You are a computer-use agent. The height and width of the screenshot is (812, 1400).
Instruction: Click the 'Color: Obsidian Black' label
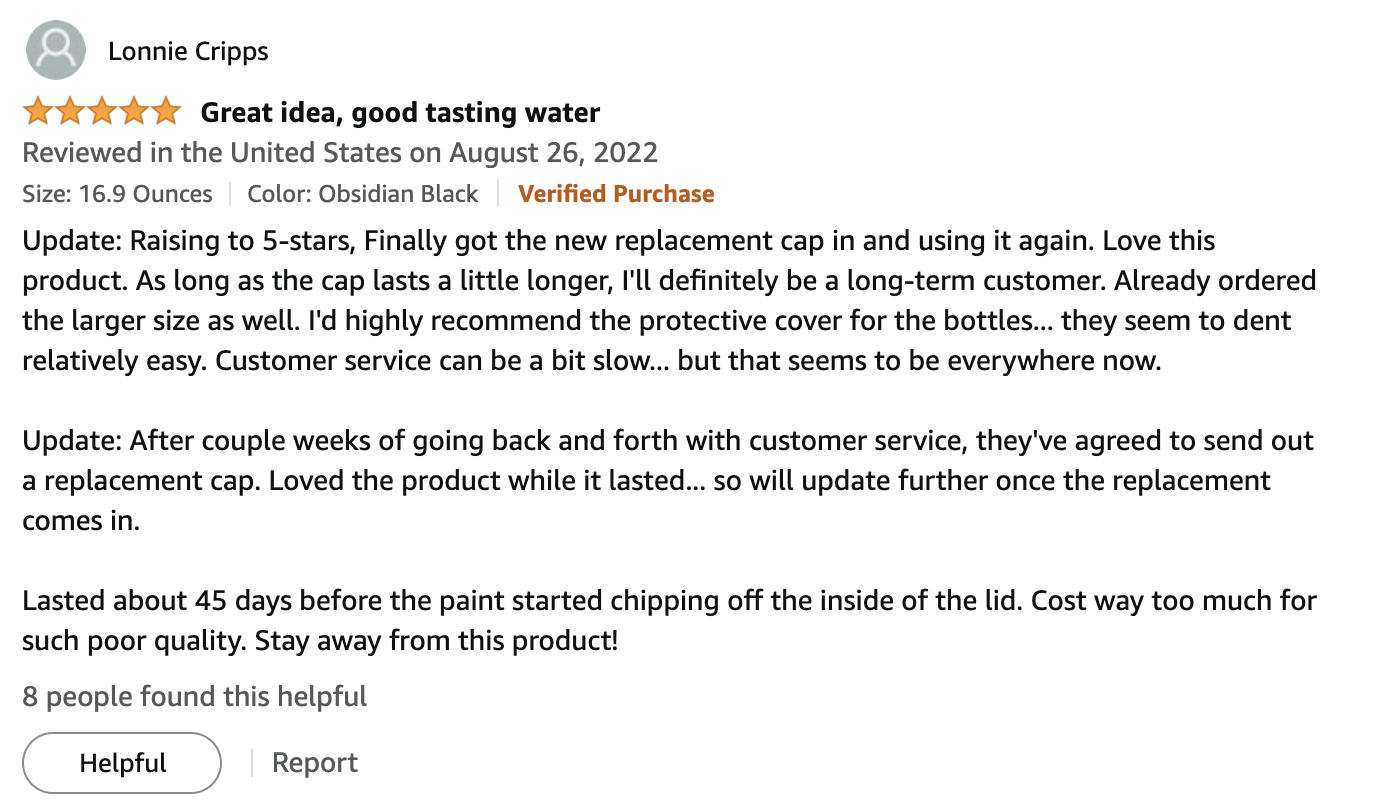[363, 194]
